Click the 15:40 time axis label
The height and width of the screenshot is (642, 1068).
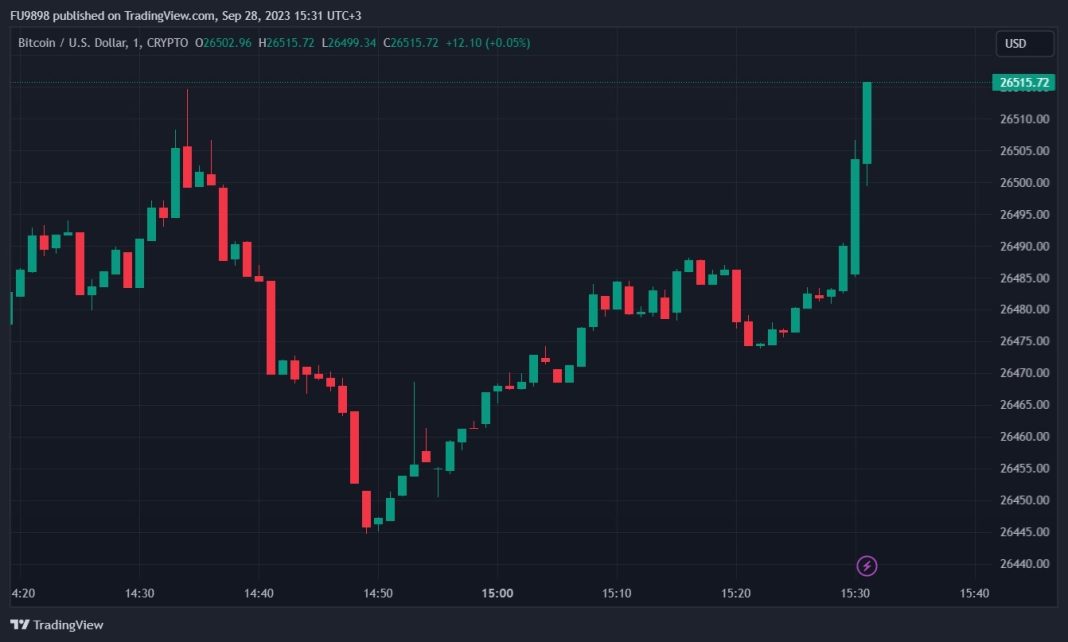[x=974, y=594]
